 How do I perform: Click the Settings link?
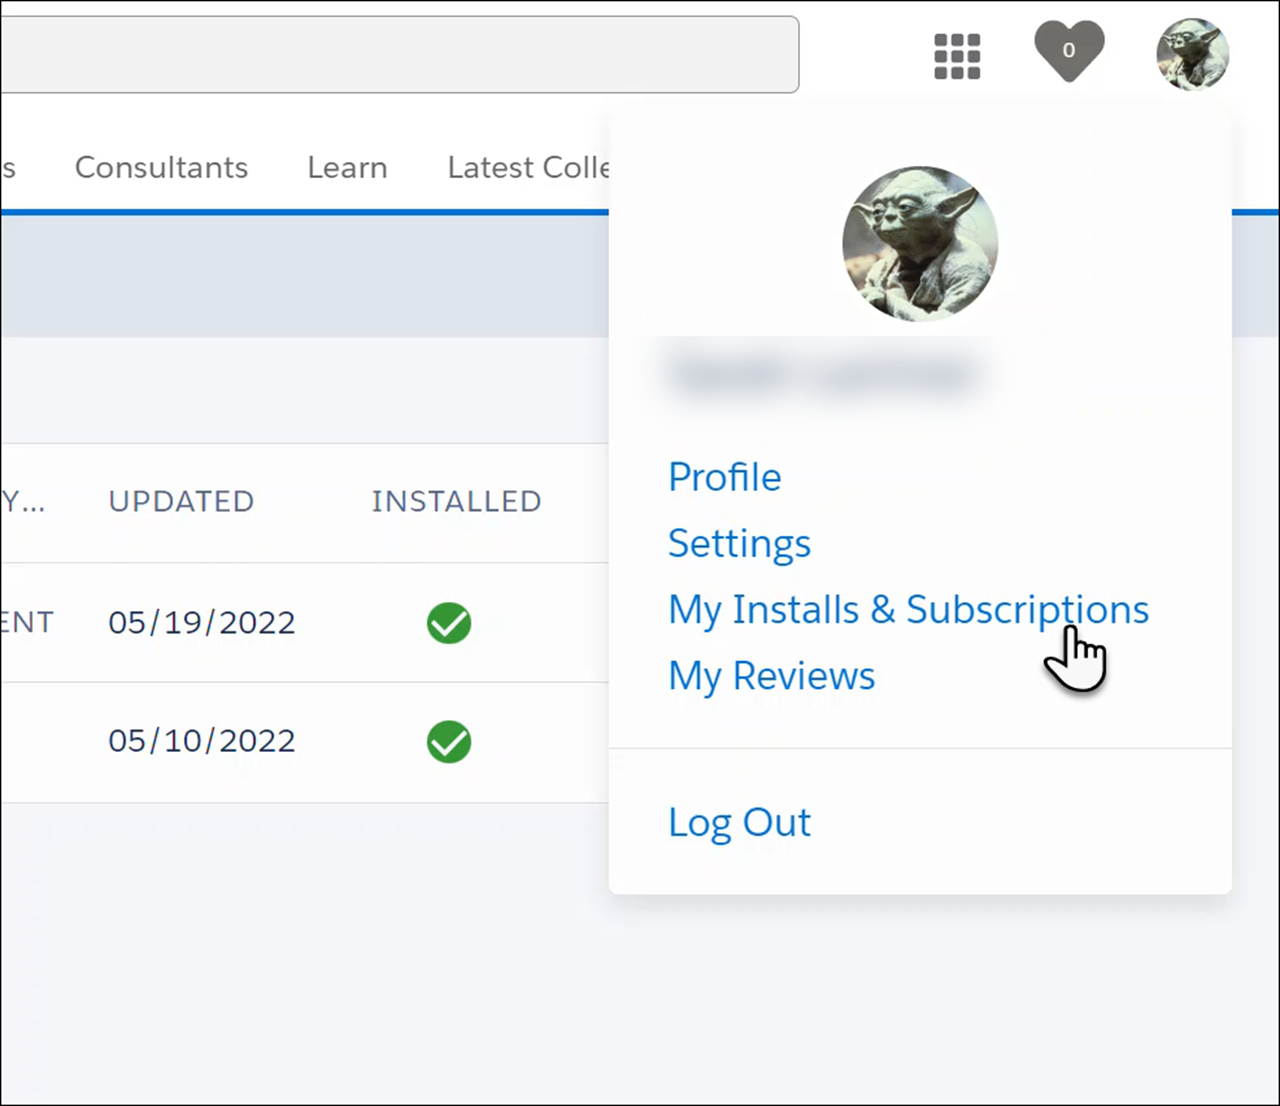739,543
